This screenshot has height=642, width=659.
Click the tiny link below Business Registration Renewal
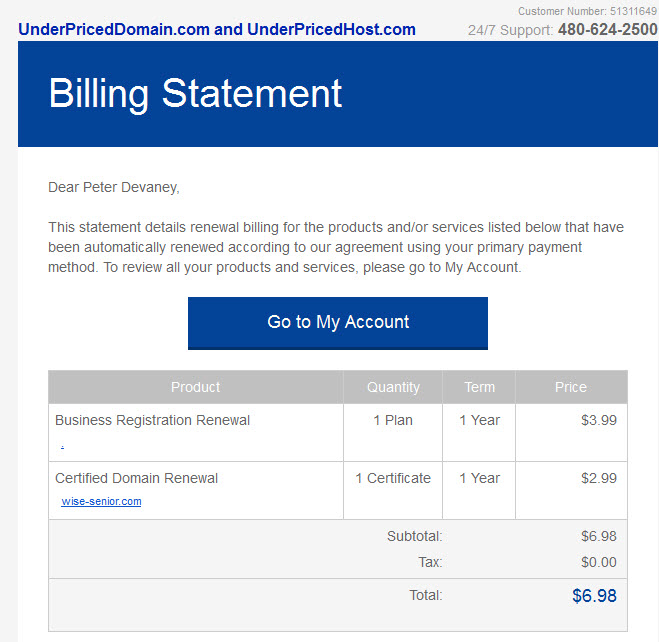pos(63,447)
